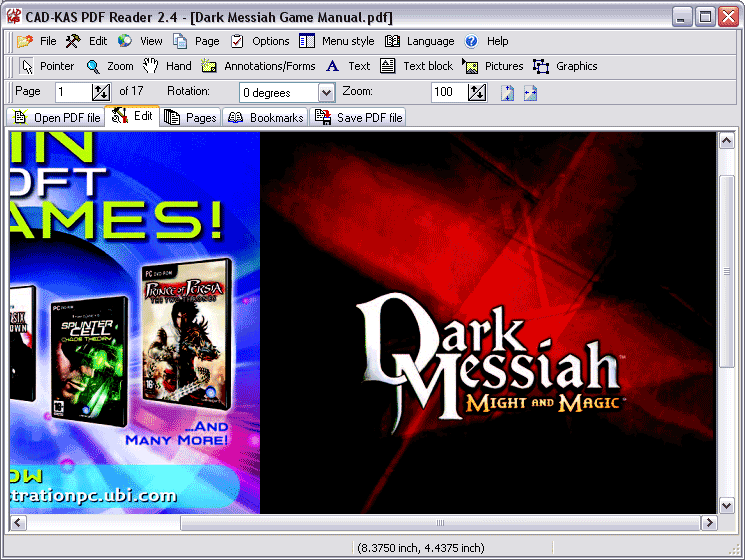The image size is (745, 560).
Task: Switch to the Bookmarks tab
Action: [x=265, y=117]
